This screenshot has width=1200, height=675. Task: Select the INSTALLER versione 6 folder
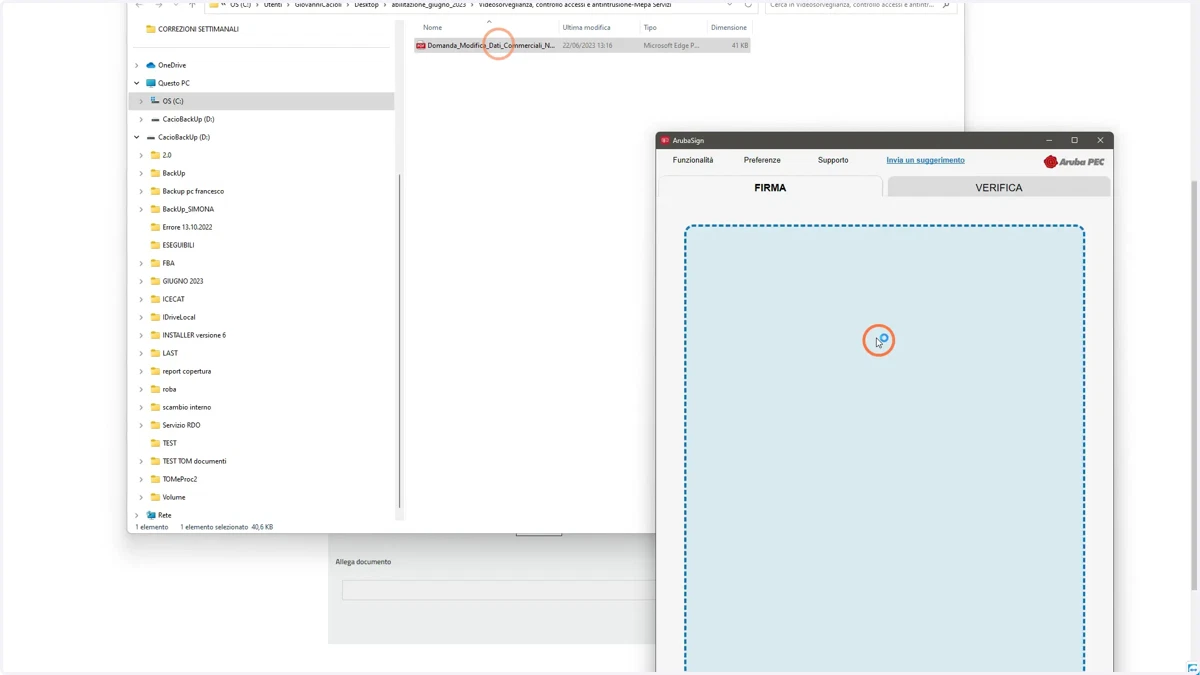(194, 335)
